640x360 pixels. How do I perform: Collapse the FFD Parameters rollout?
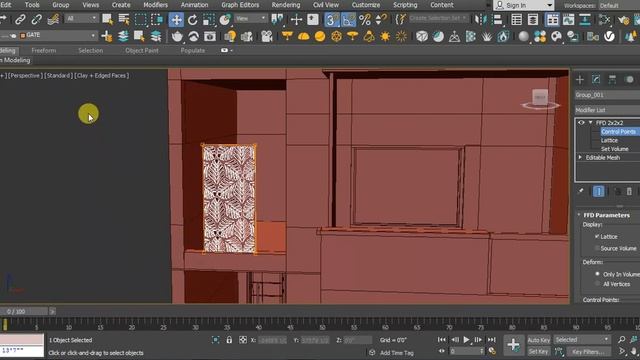[579, 215]
